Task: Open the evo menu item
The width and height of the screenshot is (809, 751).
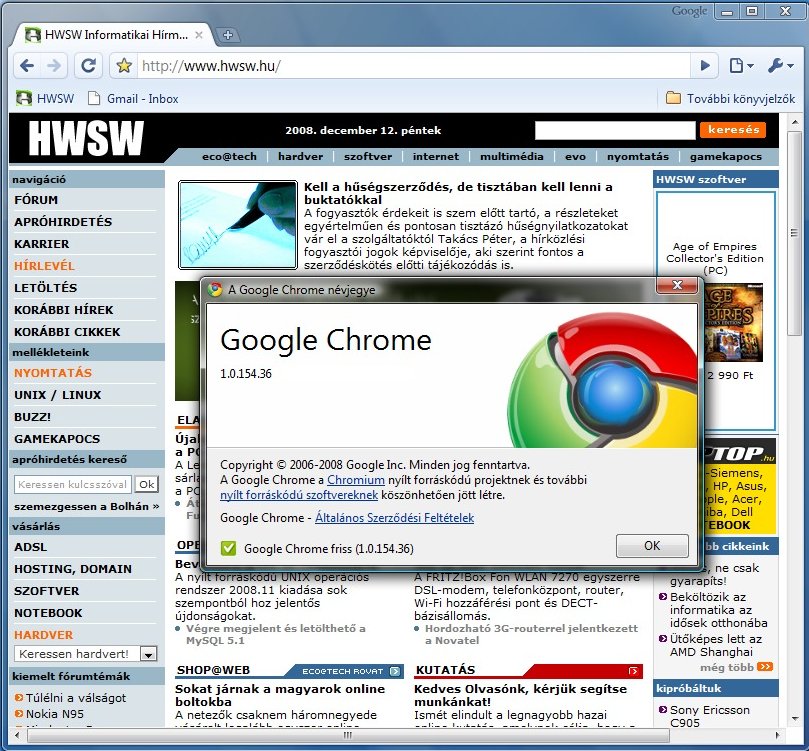Action: coord(575,156)
